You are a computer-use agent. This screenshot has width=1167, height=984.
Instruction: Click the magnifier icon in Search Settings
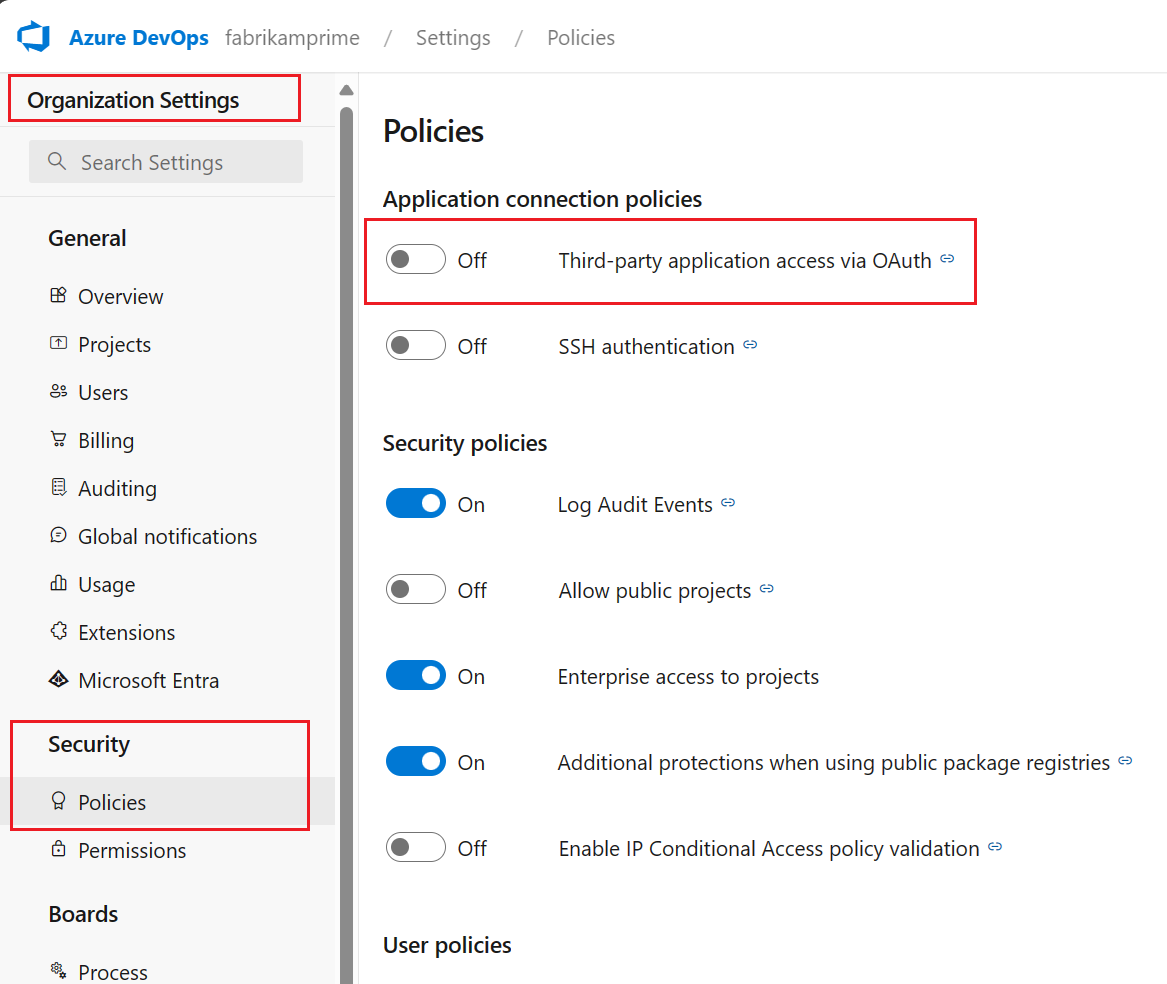pos(57,161)
